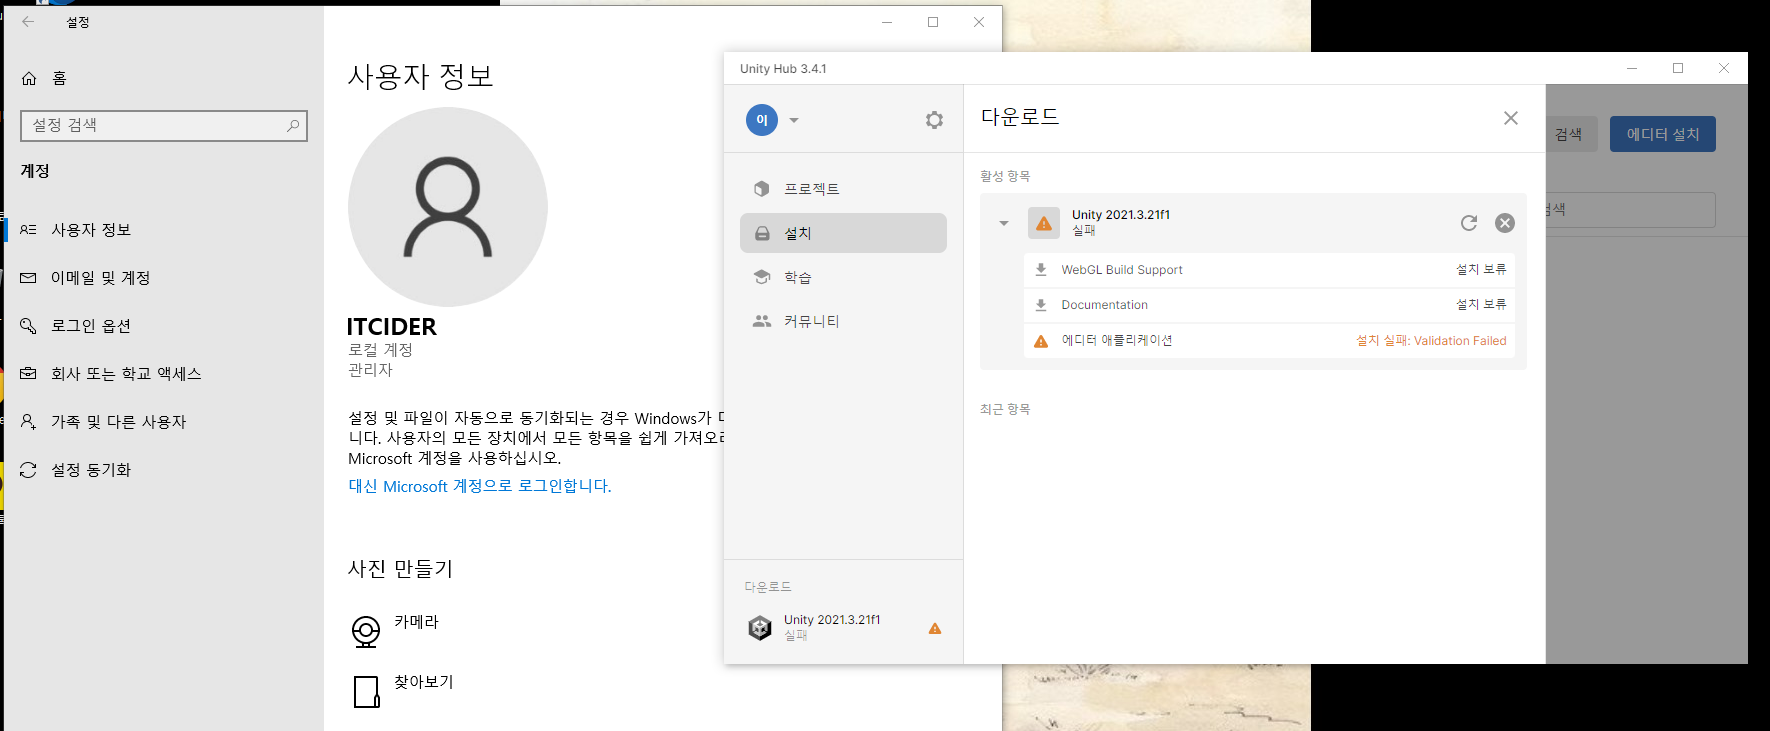Click the user profile picture avatar
This screenshot has height=731, width=1770.
tap(448, 207)
